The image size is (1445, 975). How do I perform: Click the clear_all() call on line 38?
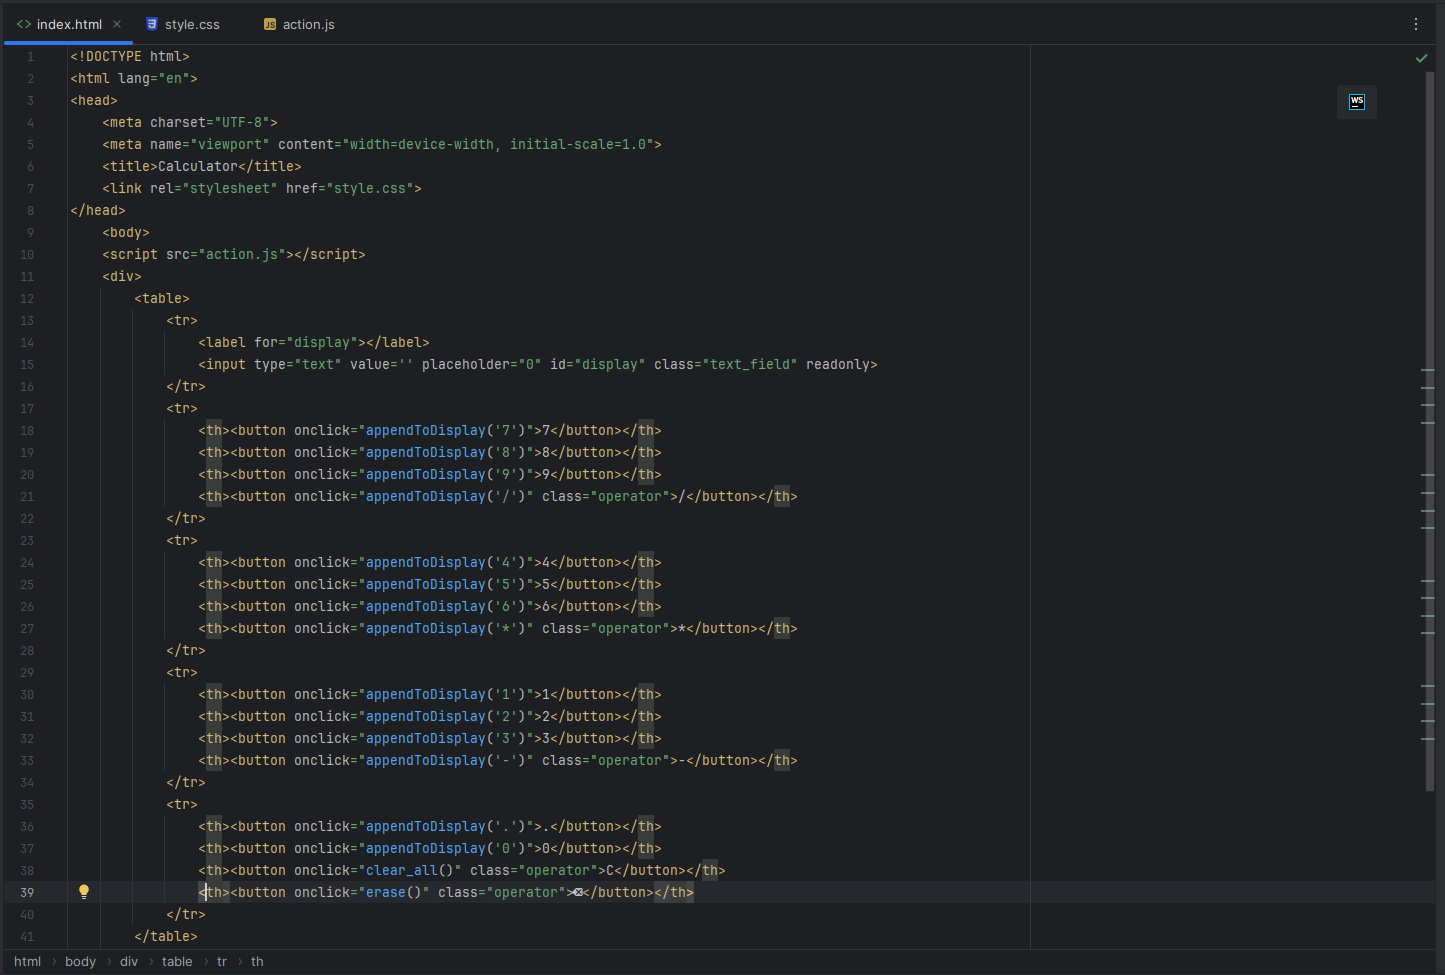(410, 871)
